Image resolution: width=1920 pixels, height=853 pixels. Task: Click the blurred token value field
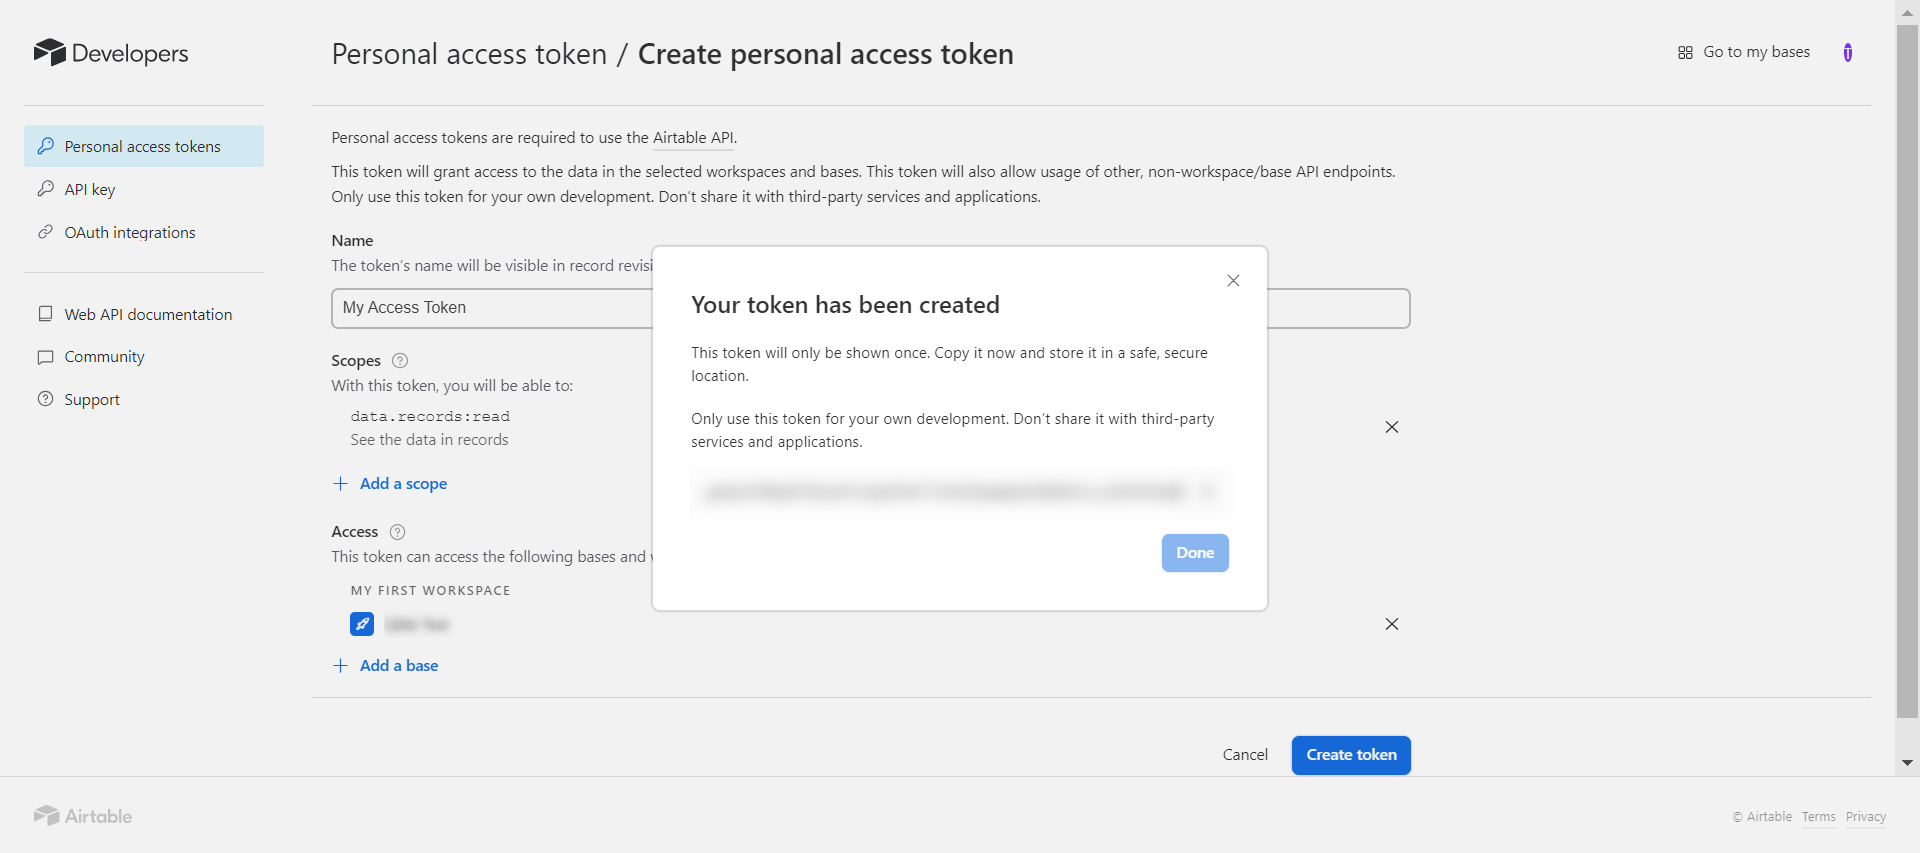tap(945, 492)
